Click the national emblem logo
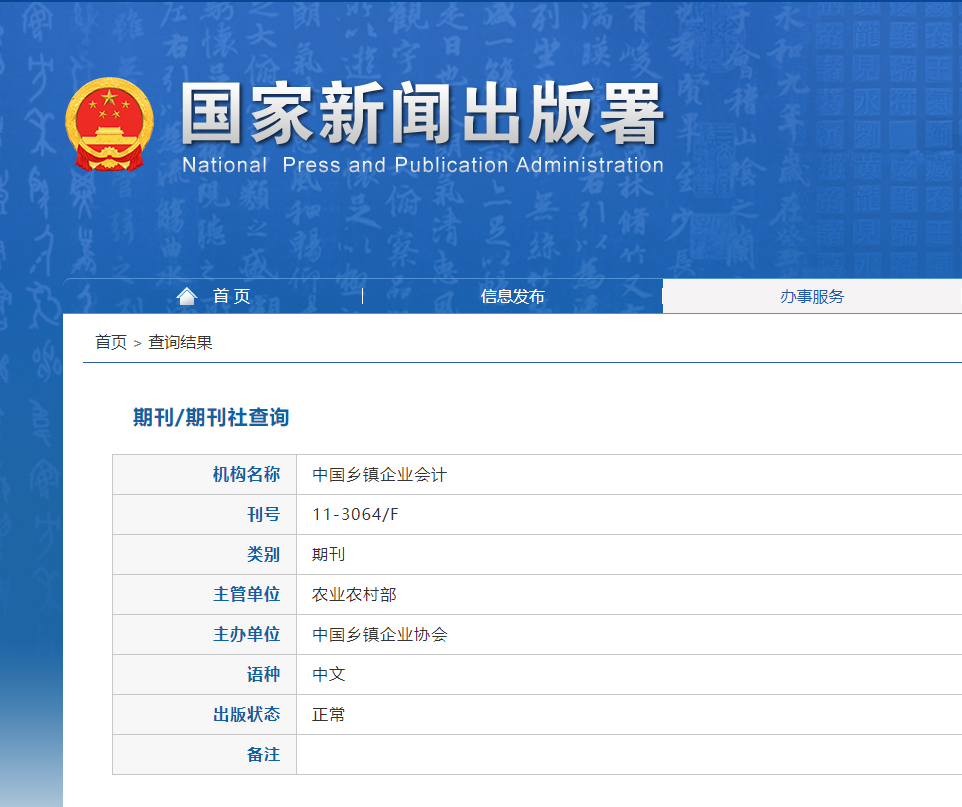The height and width of the screenshot is (807, 962). tap(110, 125)
